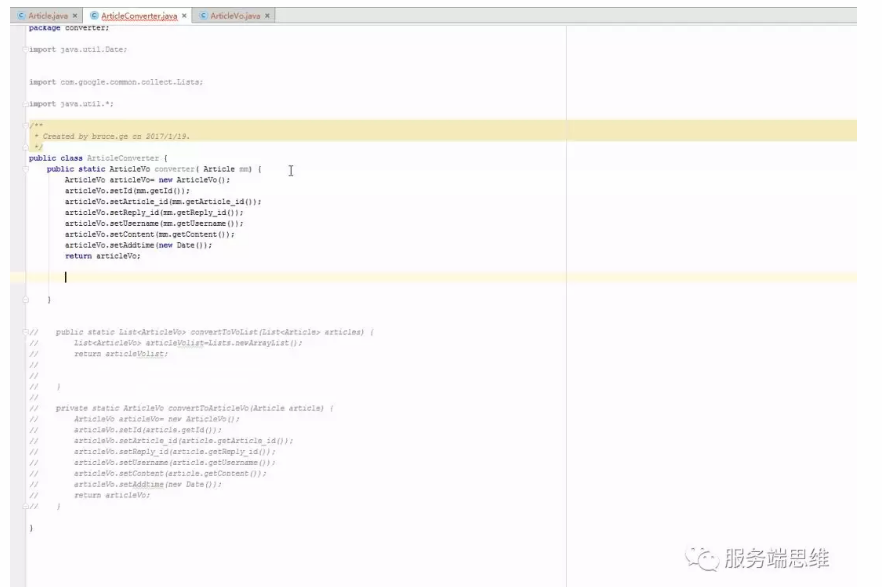This screenshot has height=587, width=882.
Task: Close the ArticleVo.java tab
Action: (267, 16)
